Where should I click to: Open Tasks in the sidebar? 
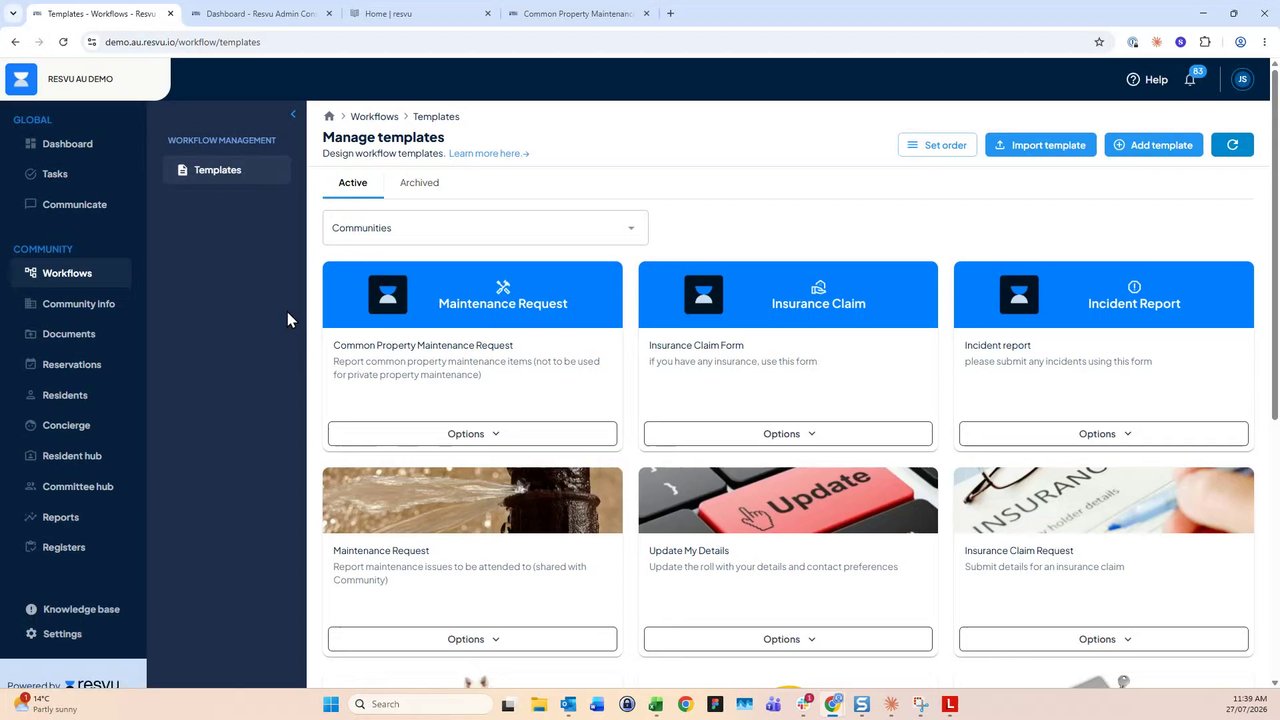pyautogui.click(x=55, y=174)
